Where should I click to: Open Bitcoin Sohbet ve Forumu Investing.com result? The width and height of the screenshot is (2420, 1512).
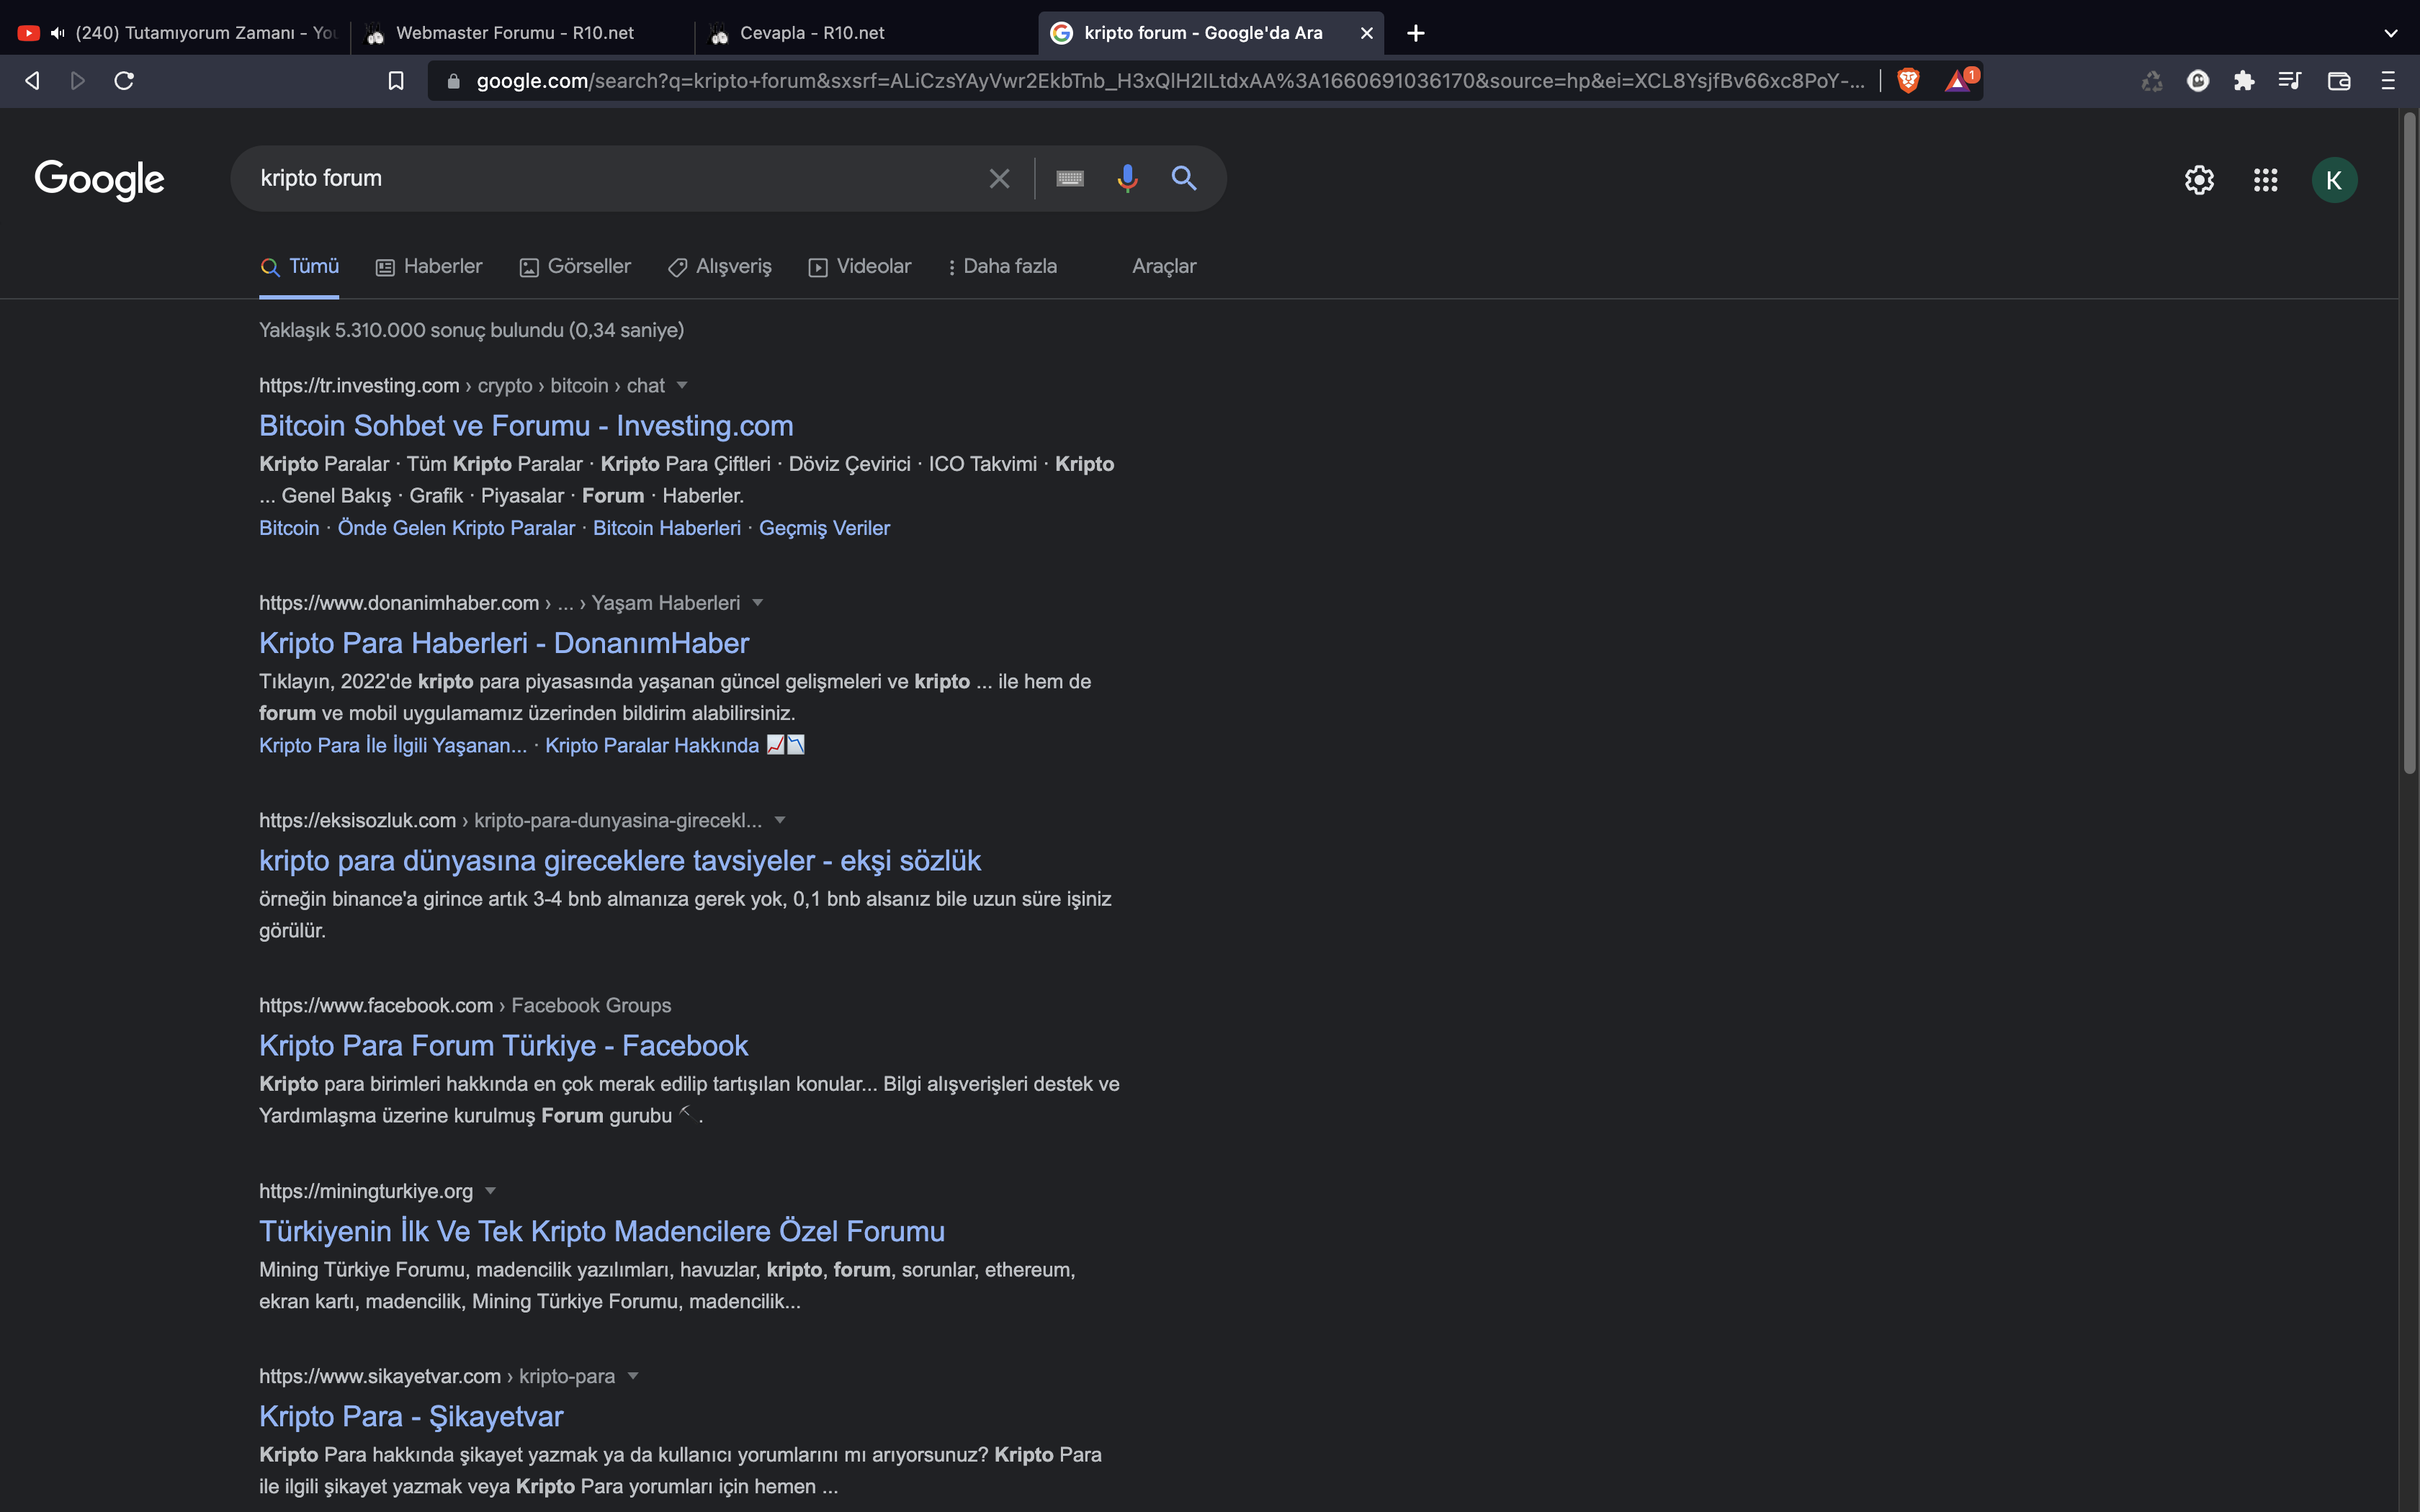[x=526, y=426]
